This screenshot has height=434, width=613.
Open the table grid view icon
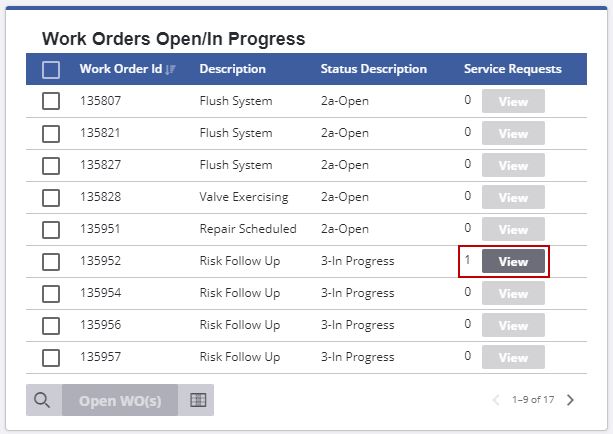click(198, 400)
